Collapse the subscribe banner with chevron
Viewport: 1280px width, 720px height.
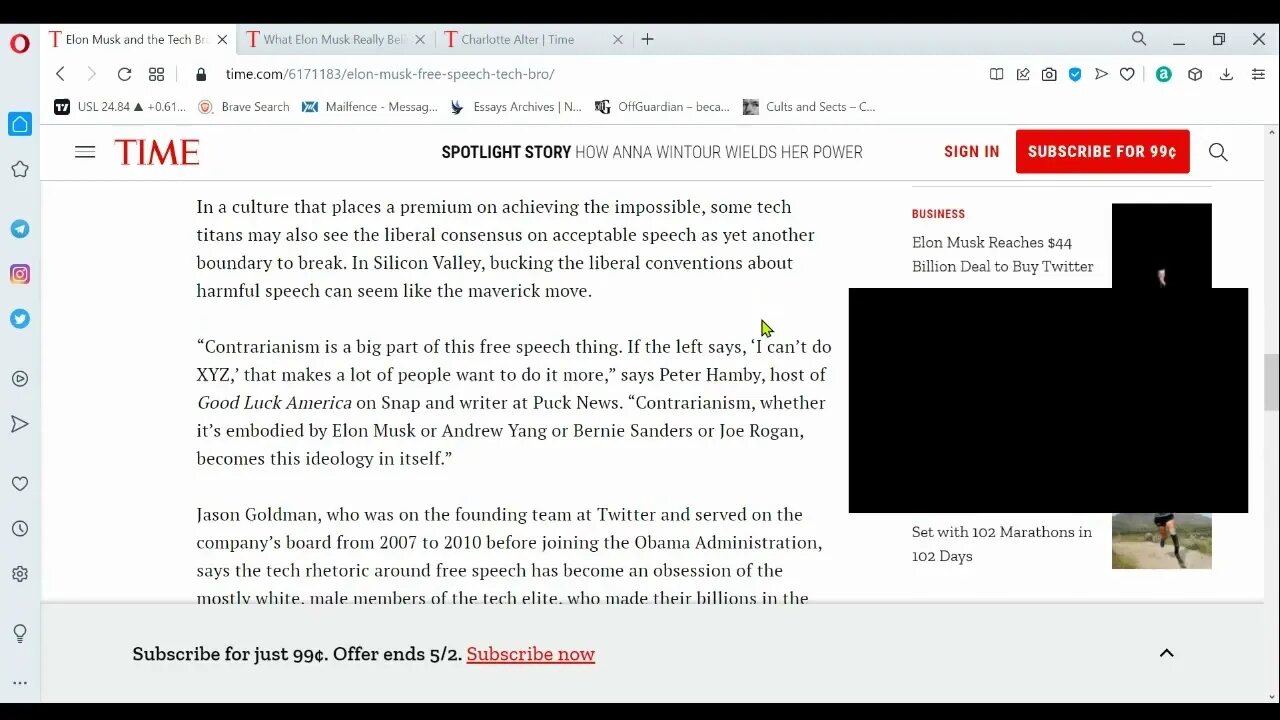pyautogui.click(x=1166, y=653)
